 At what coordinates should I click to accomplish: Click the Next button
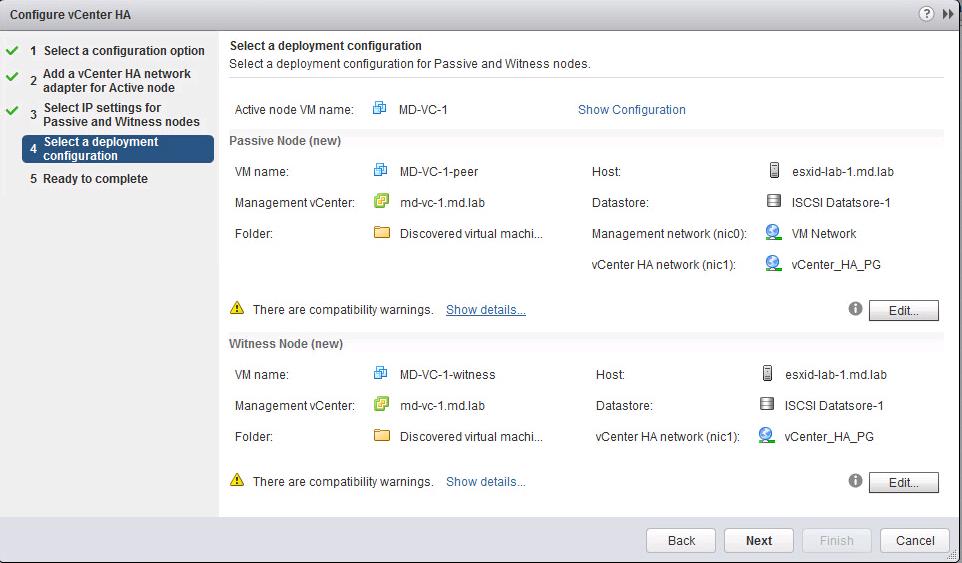click(759, 540)
